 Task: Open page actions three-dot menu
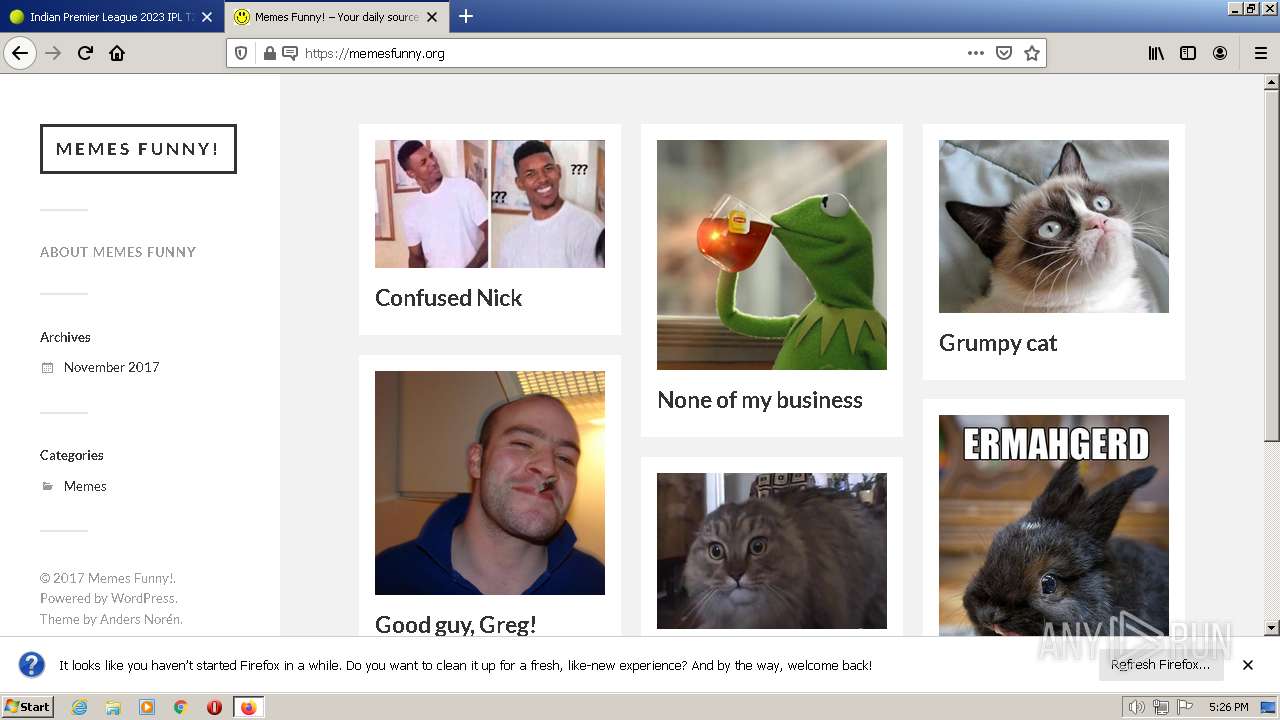pyautogui.click(x=976, y=53)
